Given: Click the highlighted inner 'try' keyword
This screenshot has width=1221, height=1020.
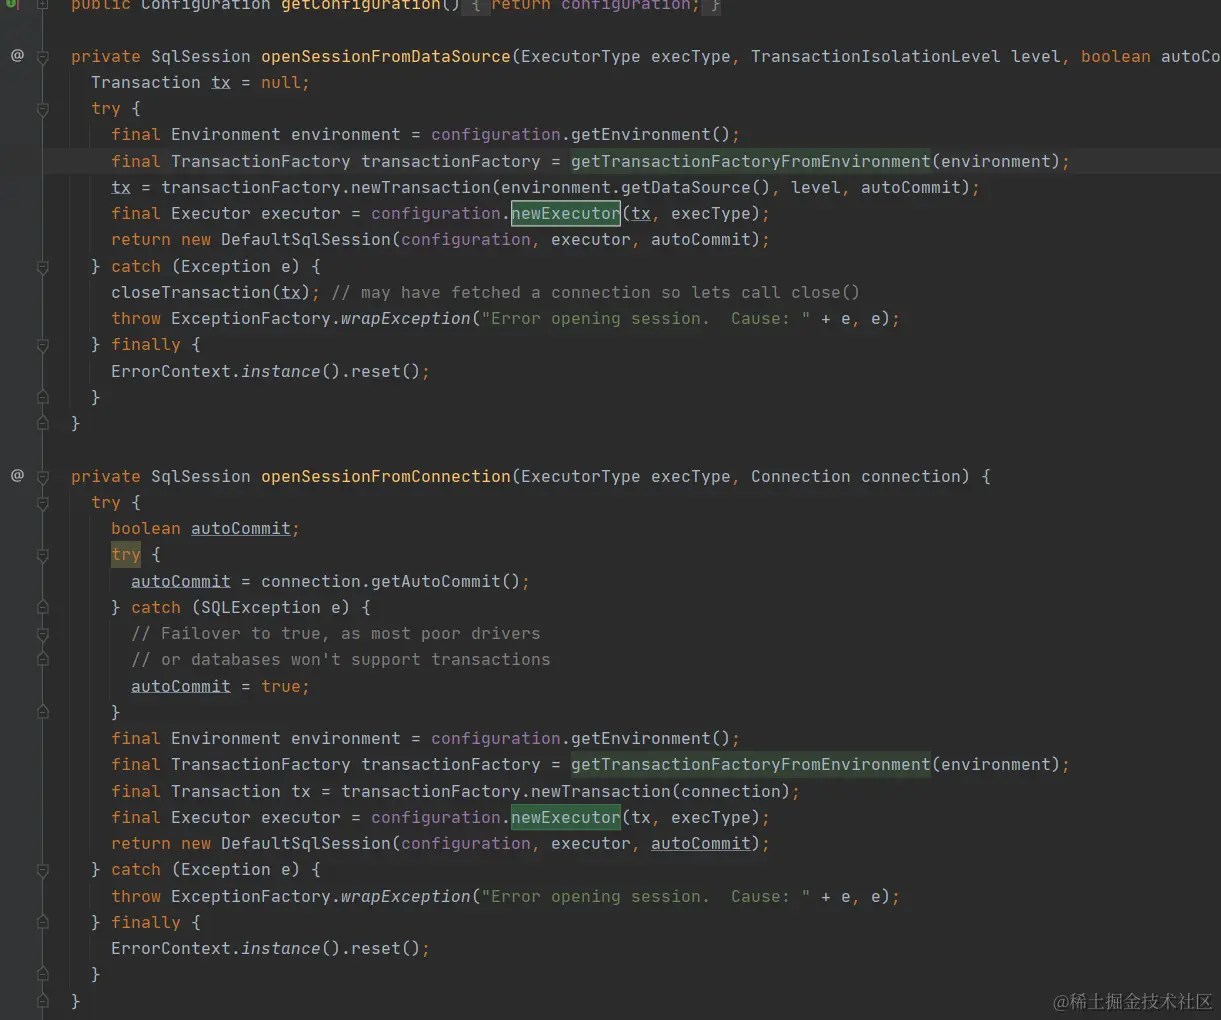Looking at the screenshot, I should [x=126, y=554].
